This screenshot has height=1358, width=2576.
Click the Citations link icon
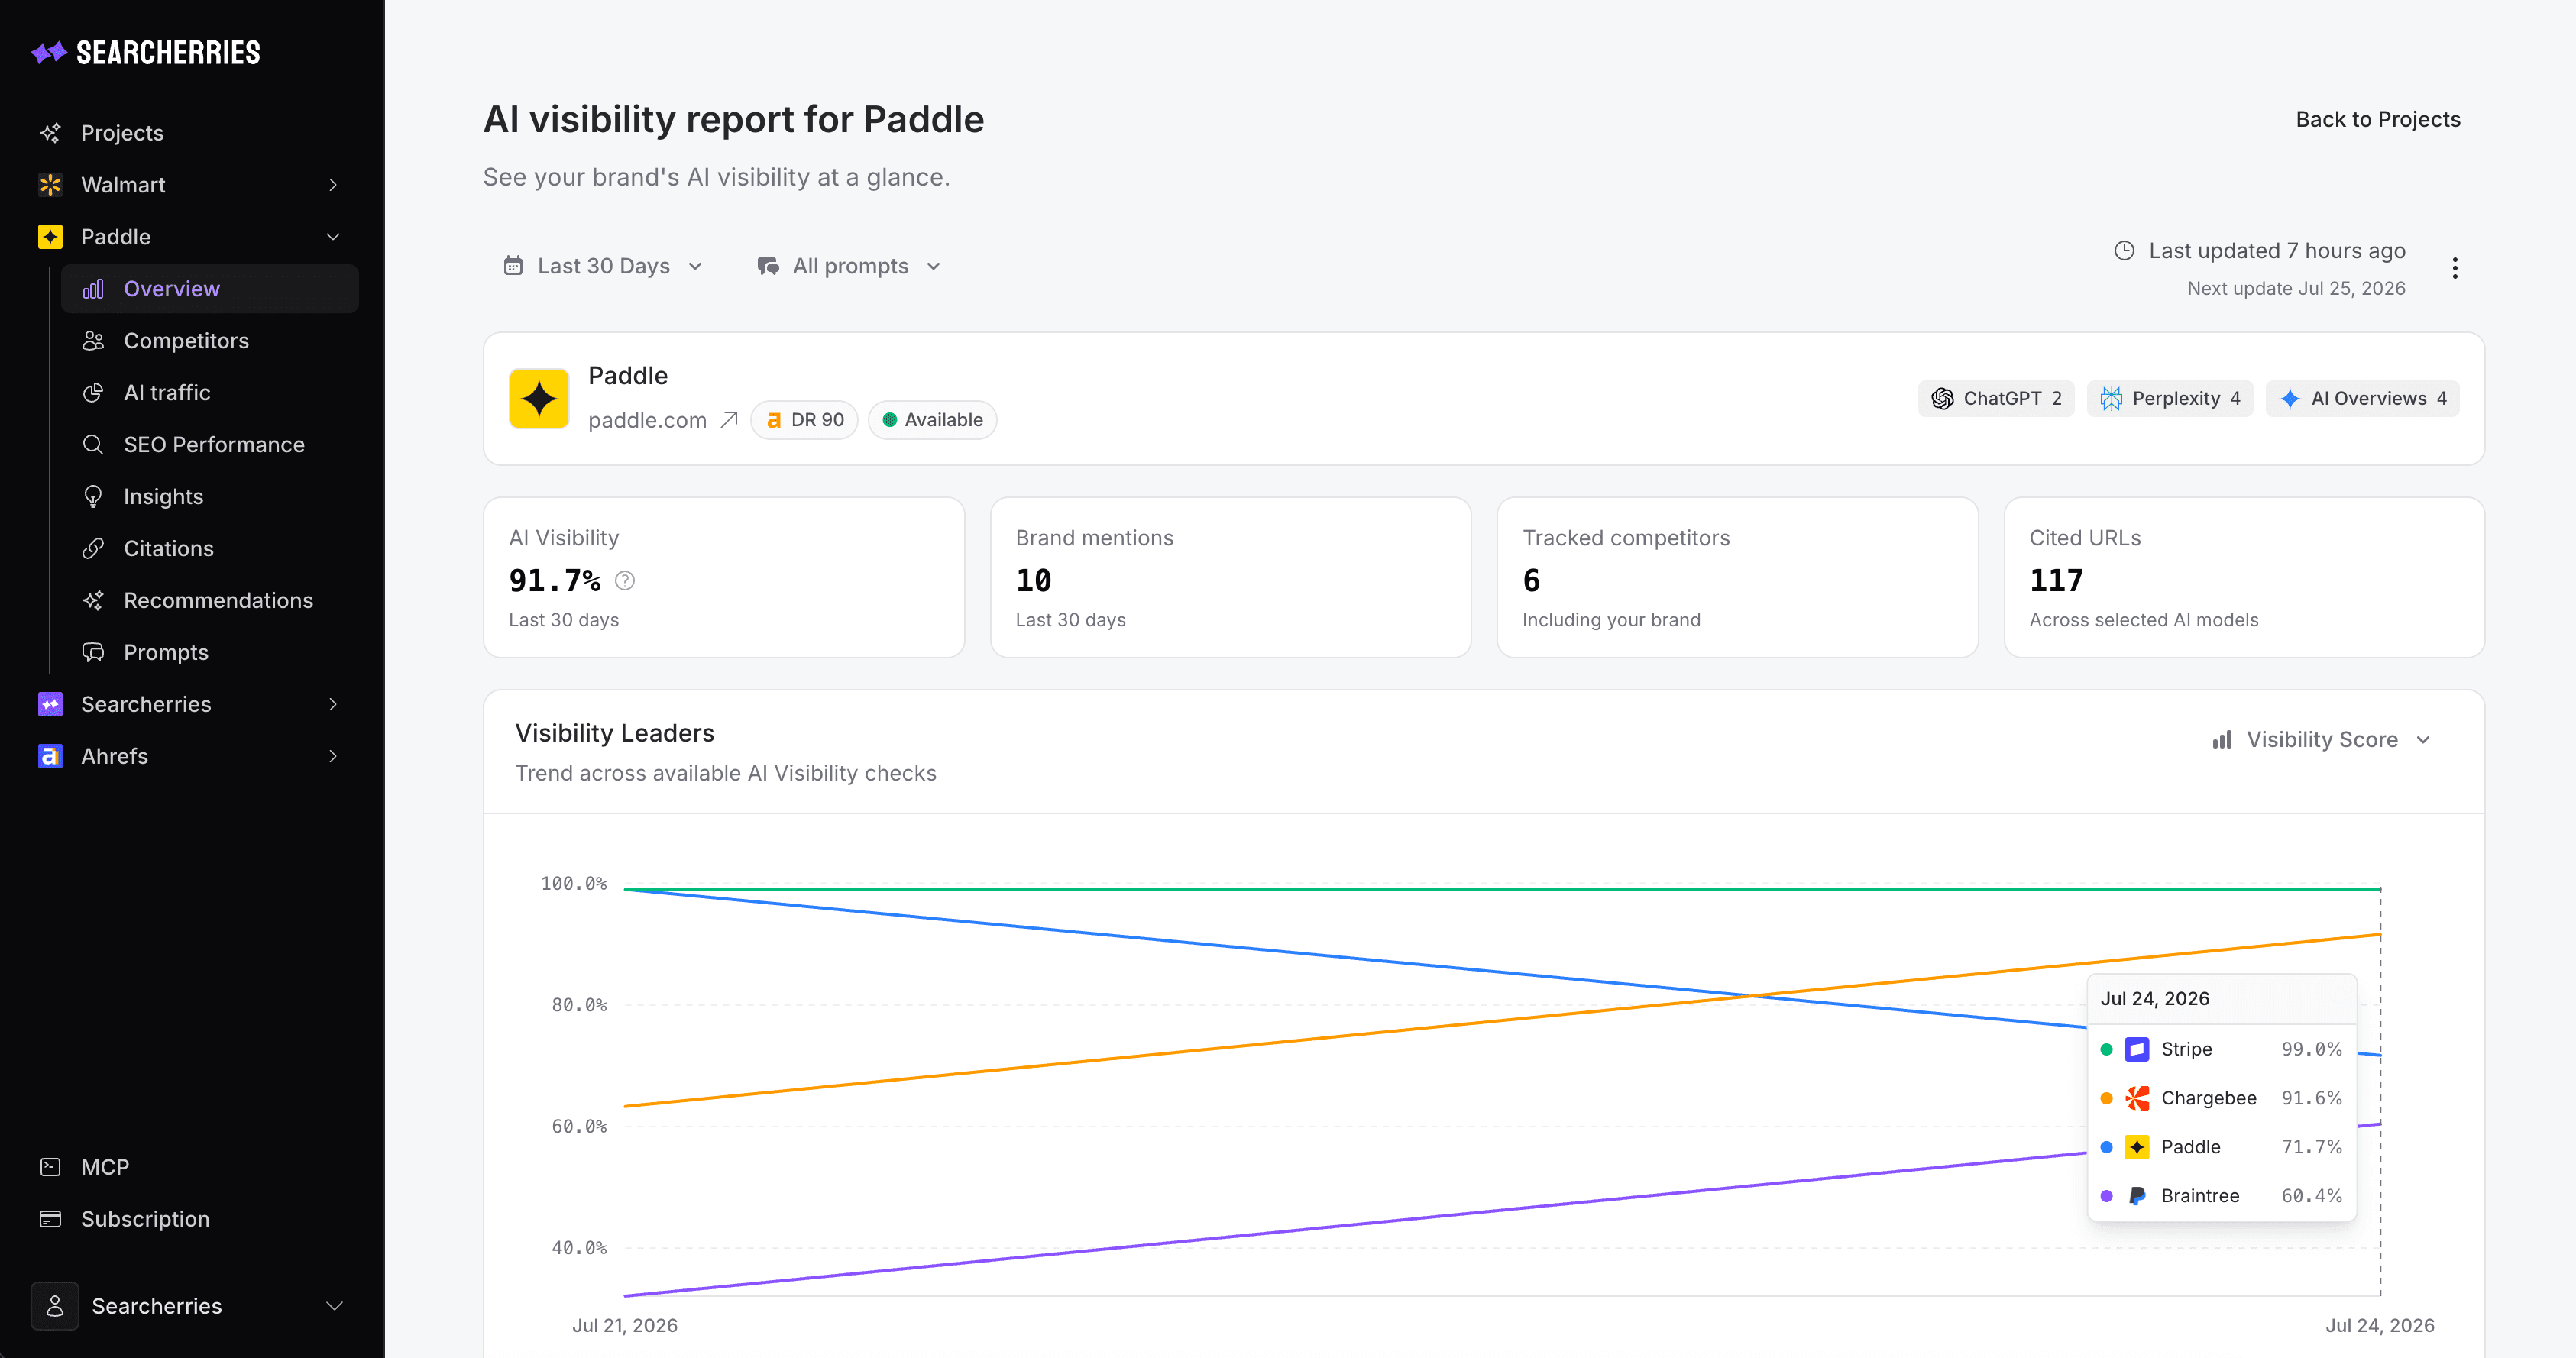coord(93,549)
